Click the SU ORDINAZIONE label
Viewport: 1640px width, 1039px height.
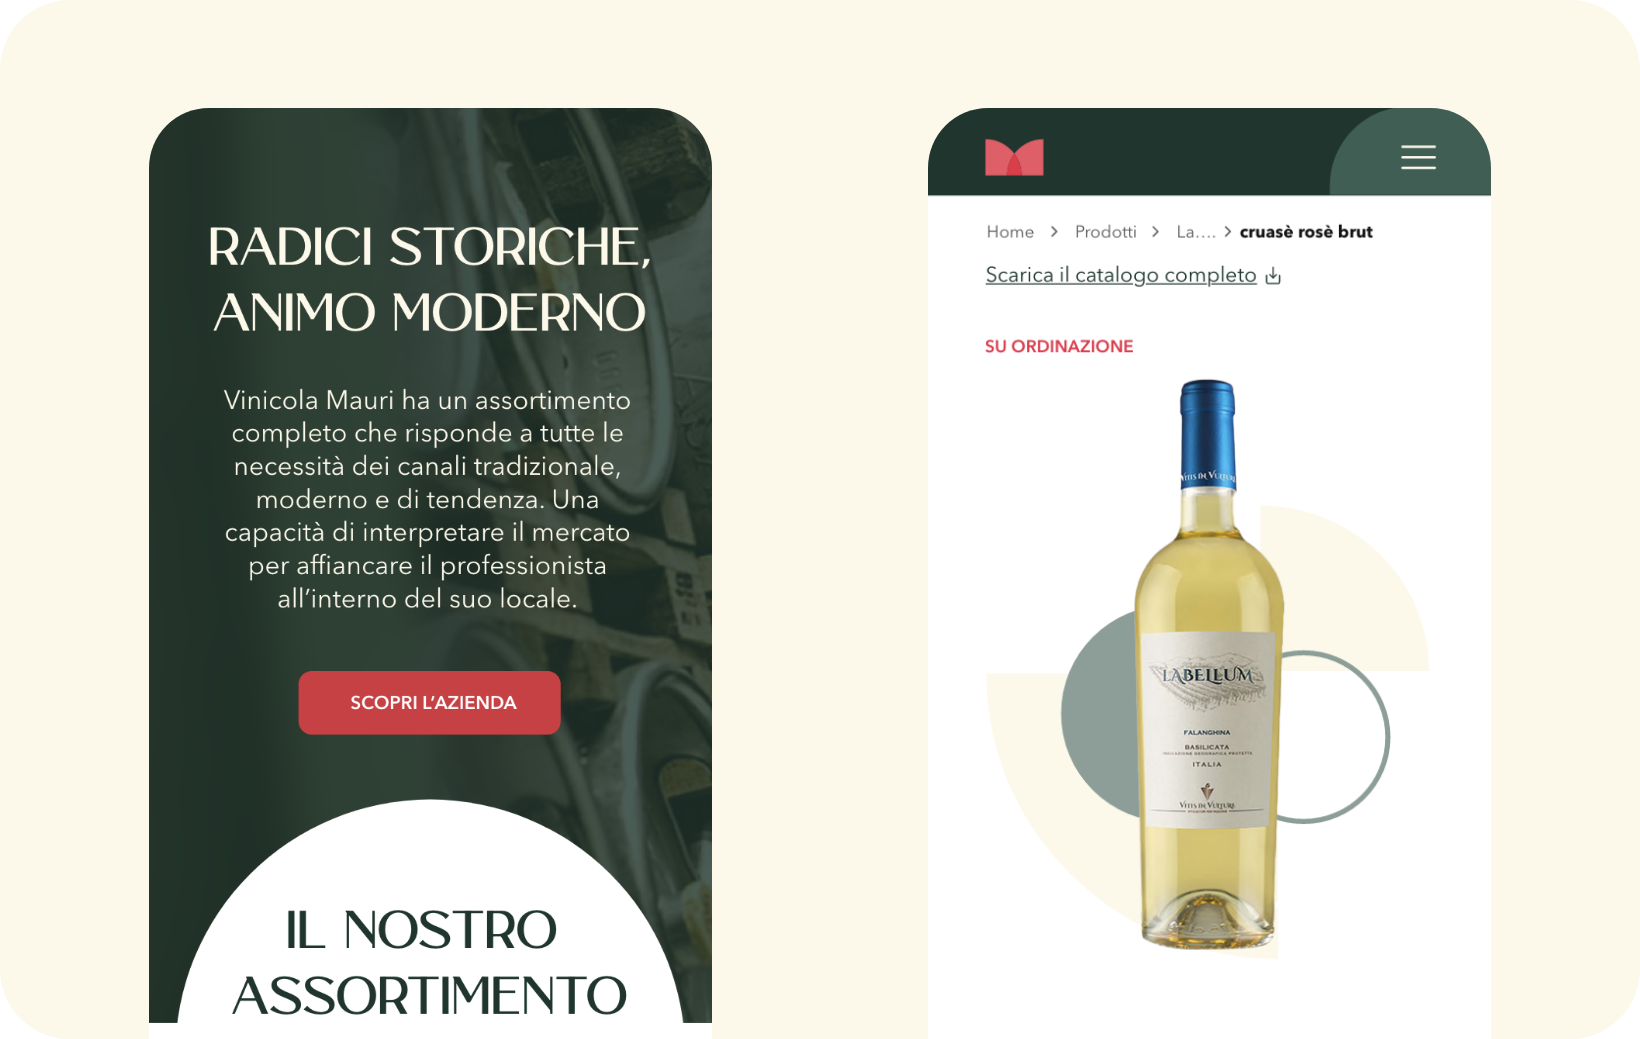1059,346
